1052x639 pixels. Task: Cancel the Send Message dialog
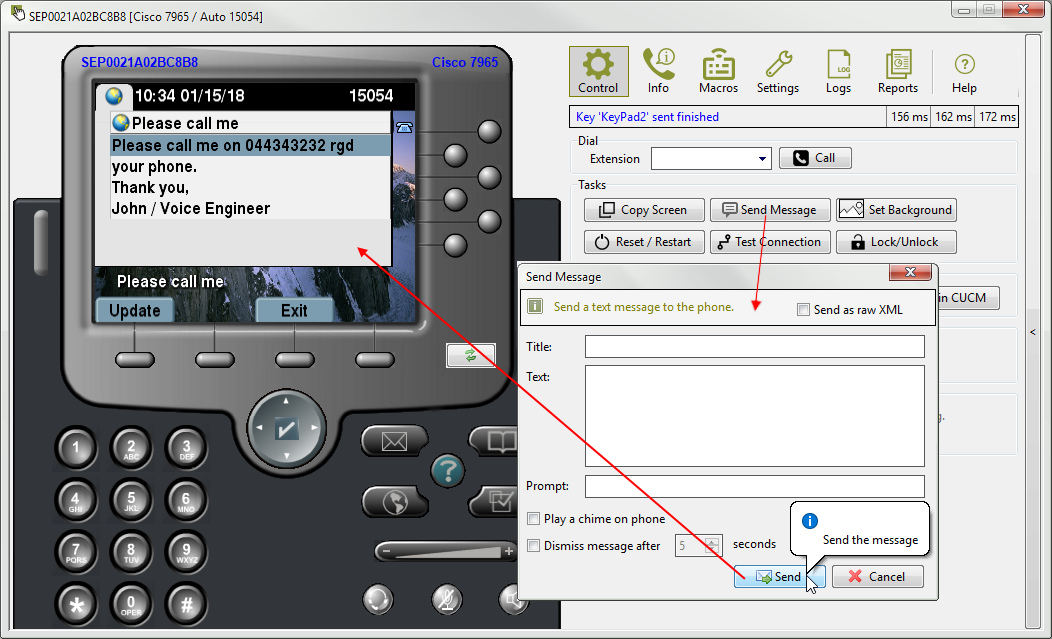[878, 577]
